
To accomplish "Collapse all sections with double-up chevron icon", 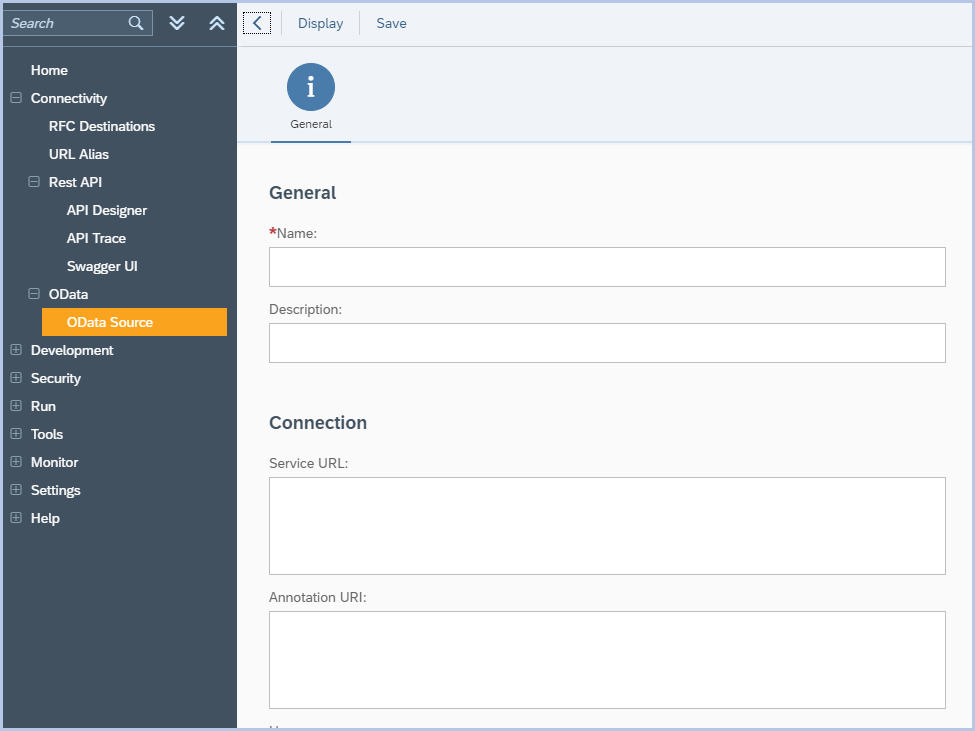I will [217, 22].
